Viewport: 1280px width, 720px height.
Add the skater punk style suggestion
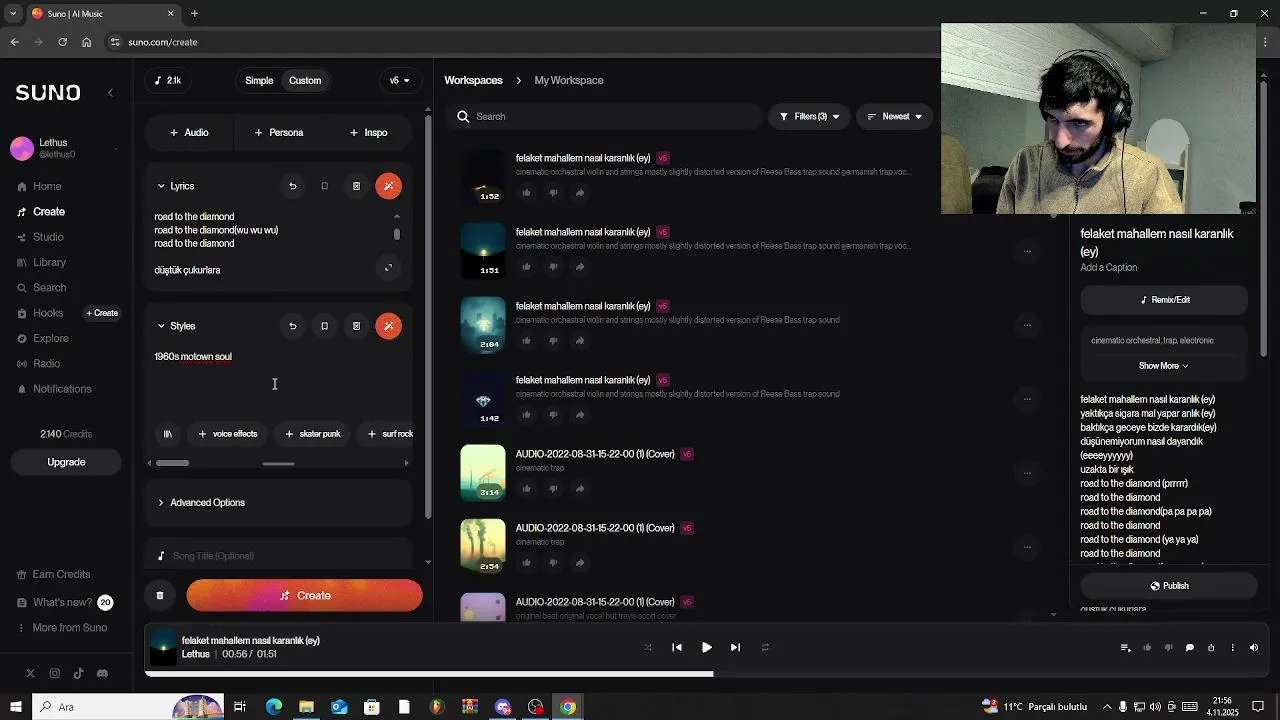[312, 434]
